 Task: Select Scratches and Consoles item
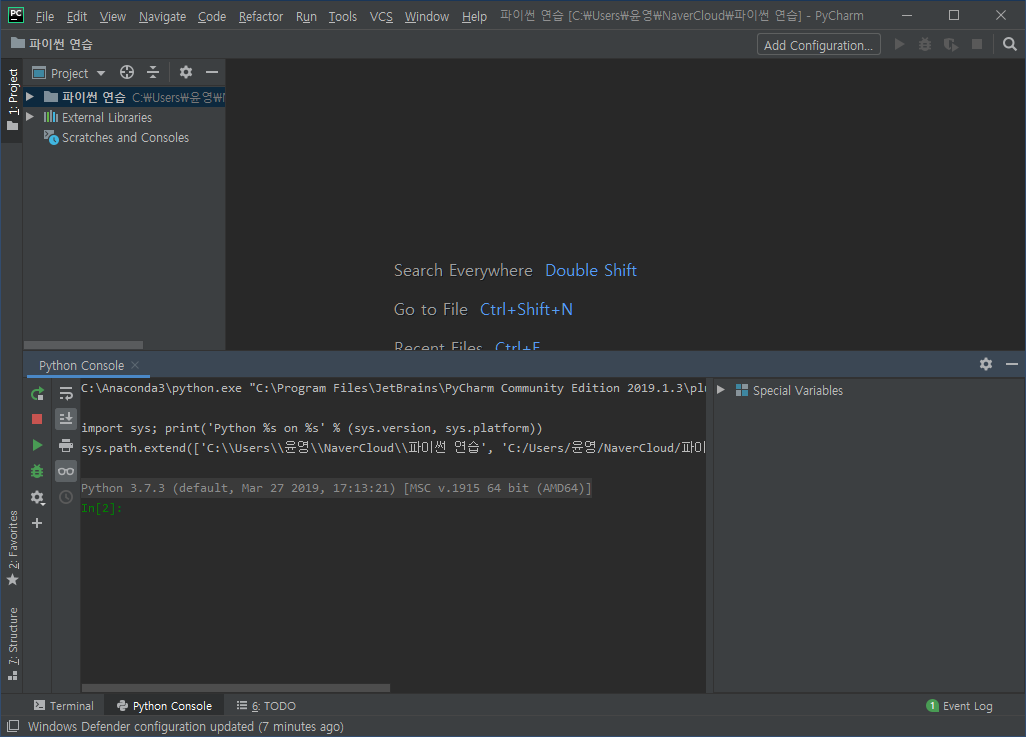click(x=125, y=137)
